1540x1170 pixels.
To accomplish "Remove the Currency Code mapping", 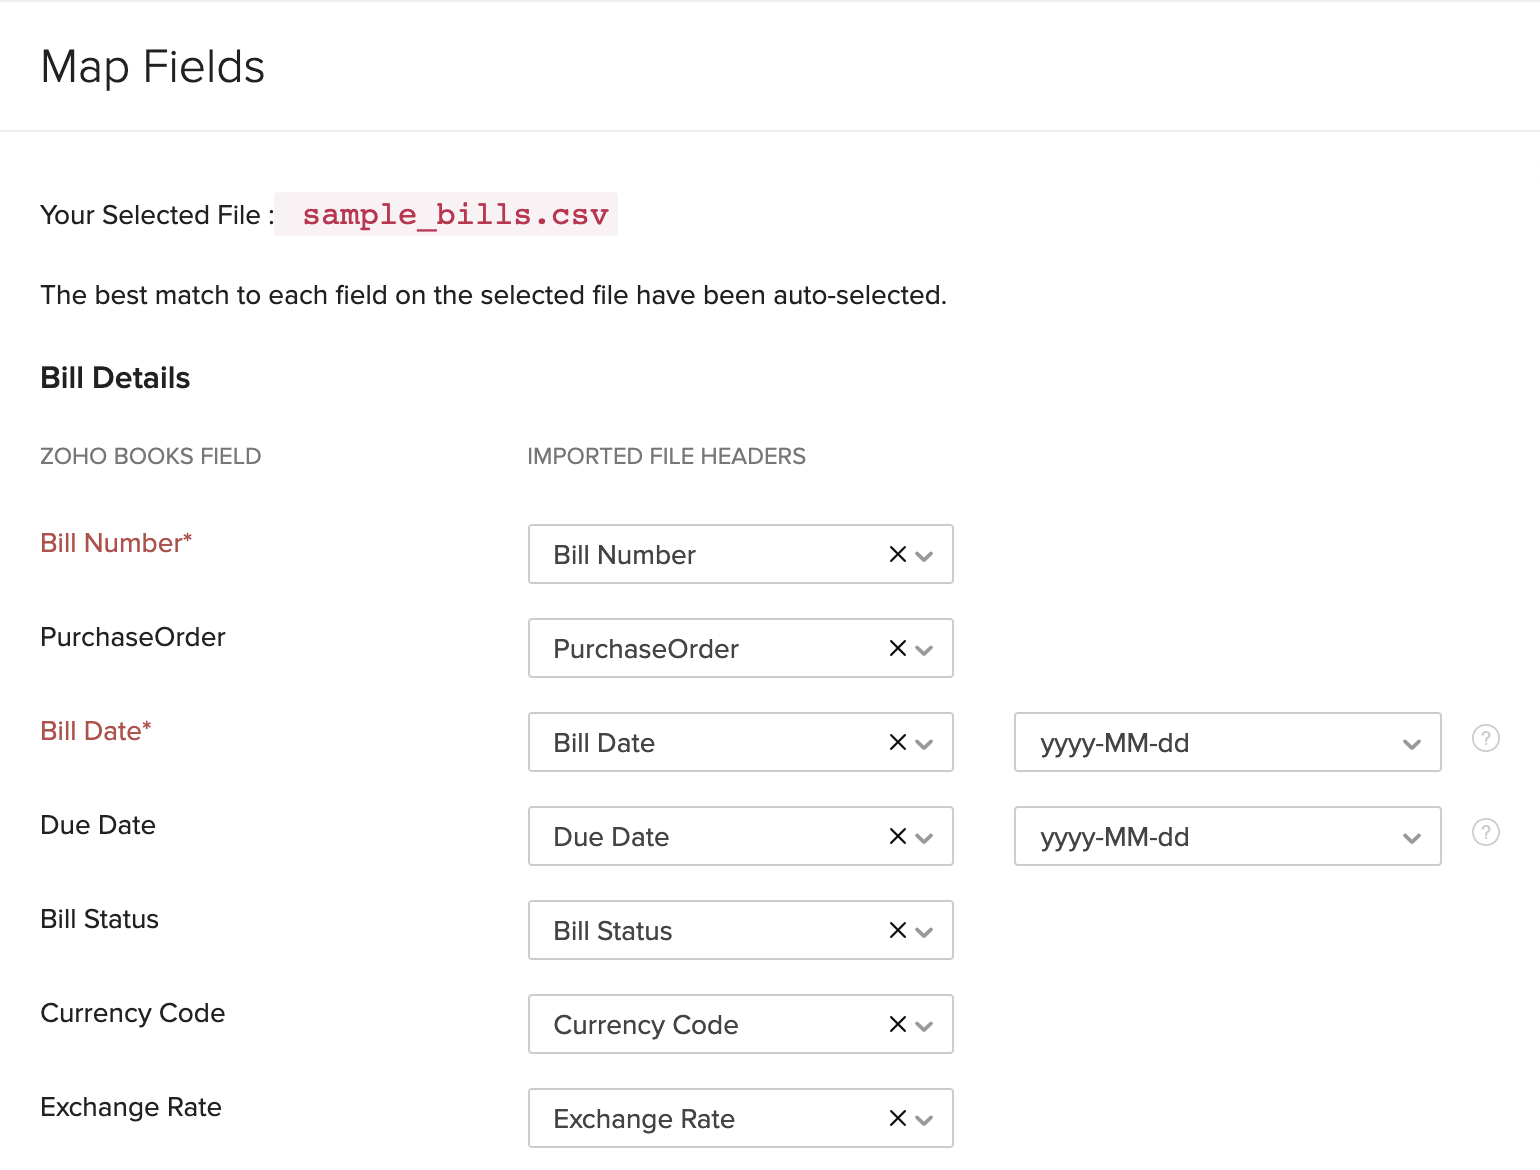I will click(x=896, y=1025).
